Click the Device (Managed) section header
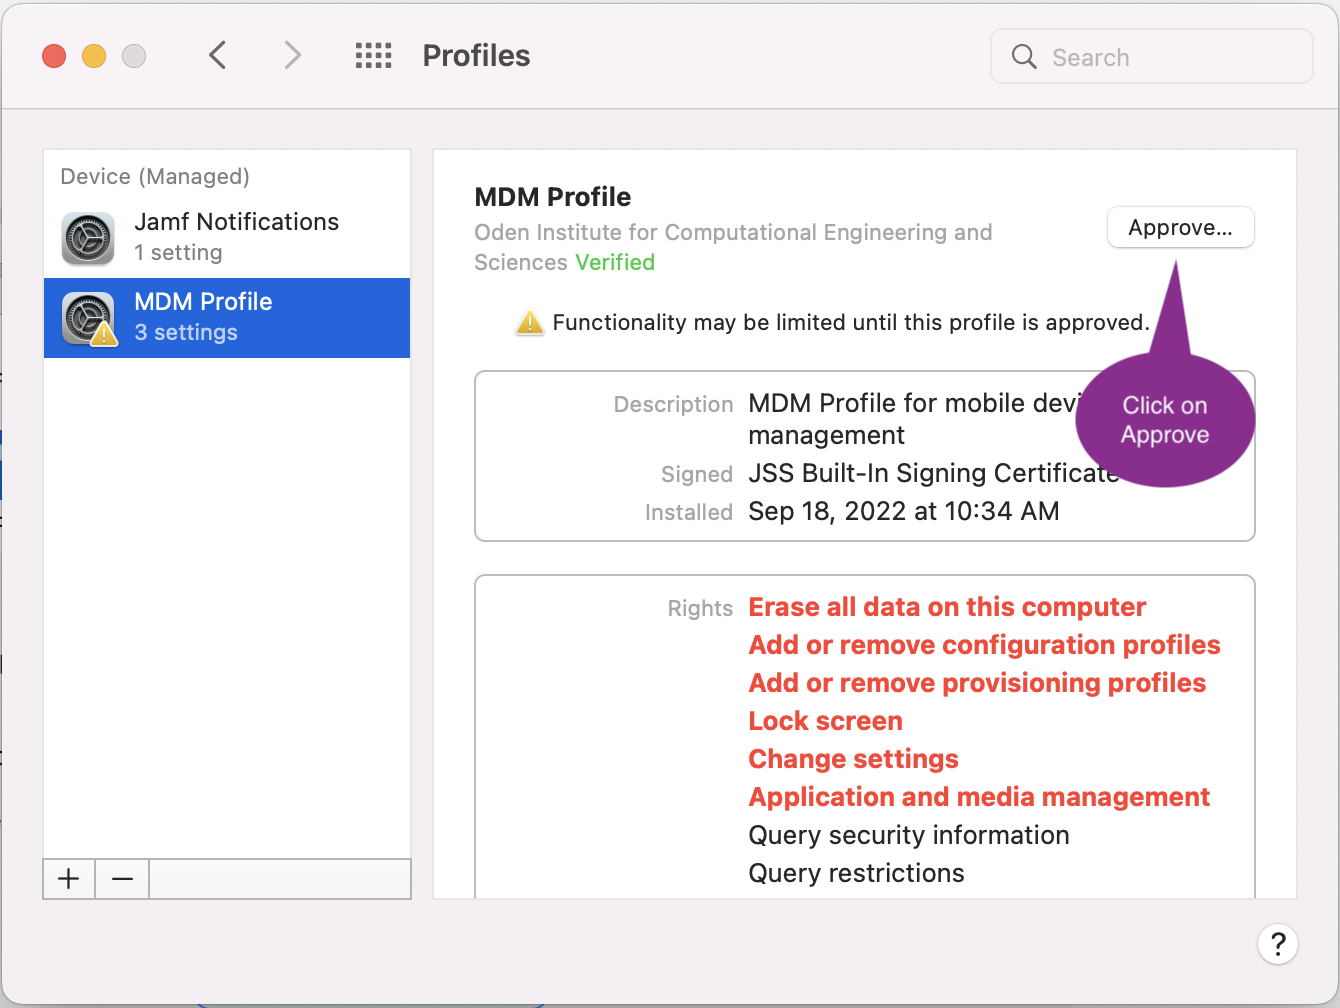The width and height of the screenshot is (1340, 1008). (x=155, y=176)
